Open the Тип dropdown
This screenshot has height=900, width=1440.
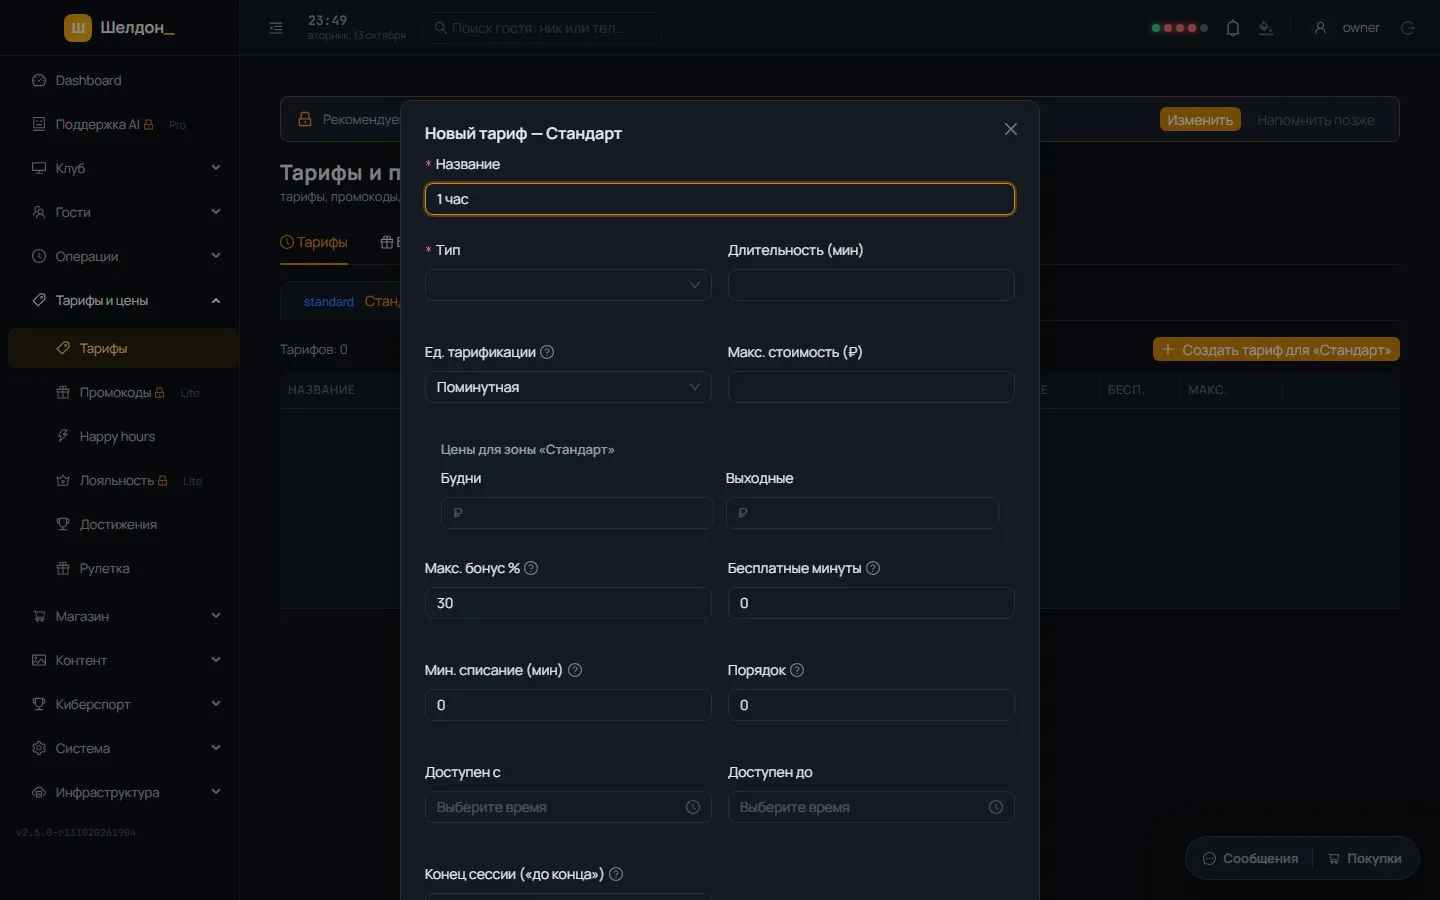pos(568,285)
